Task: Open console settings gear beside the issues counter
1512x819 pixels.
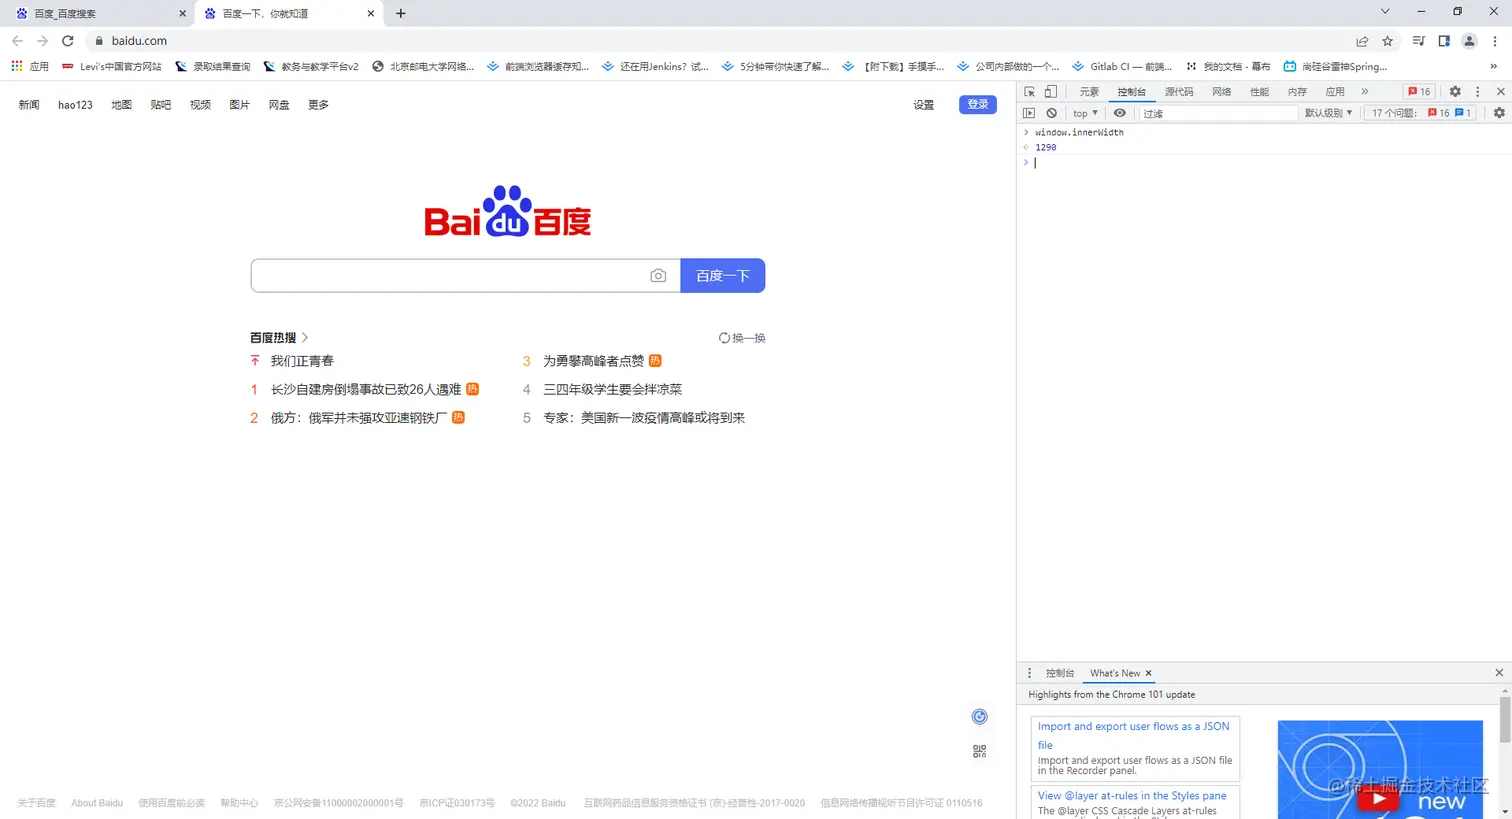Action: coord(1499,113)
